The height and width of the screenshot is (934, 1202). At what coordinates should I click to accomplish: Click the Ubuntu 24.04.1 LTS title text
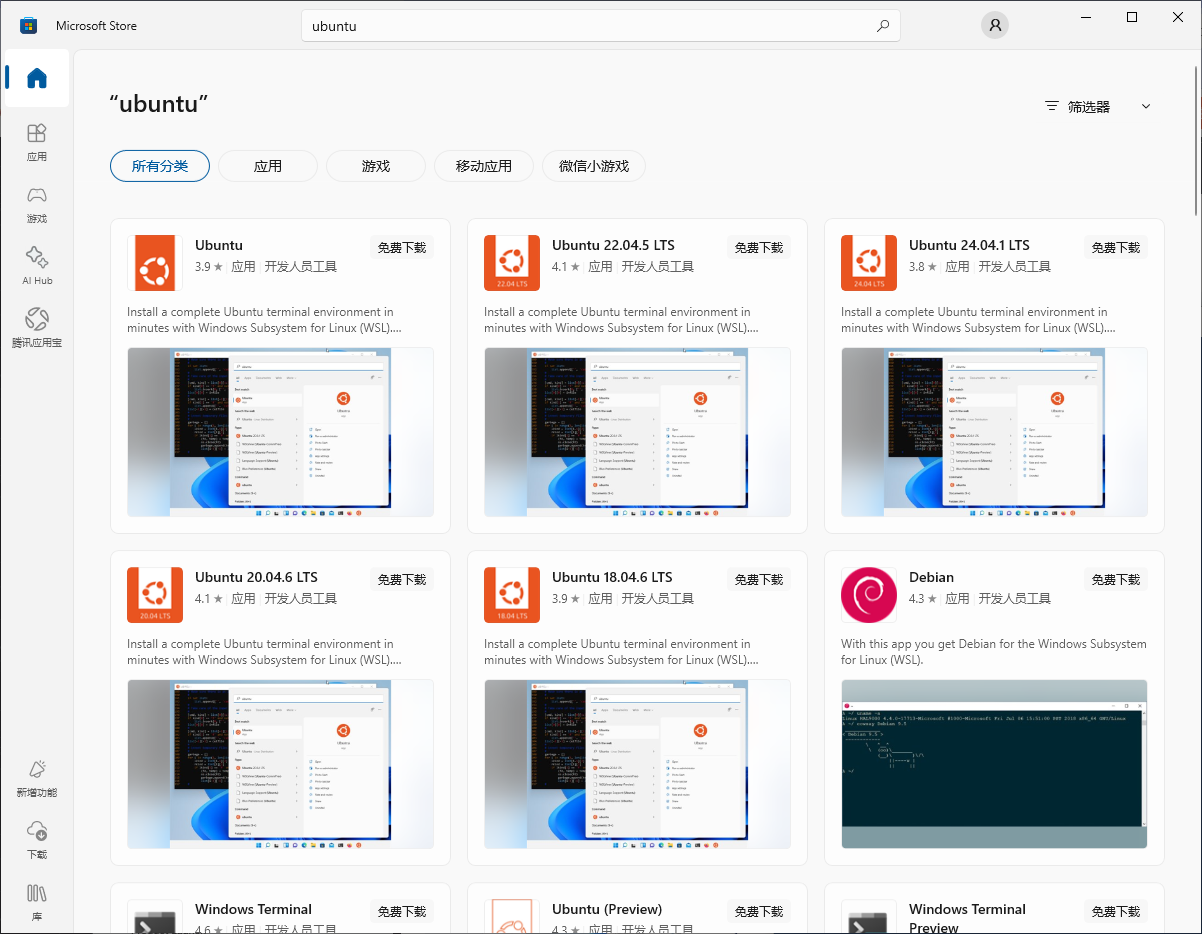coord(969,245)
